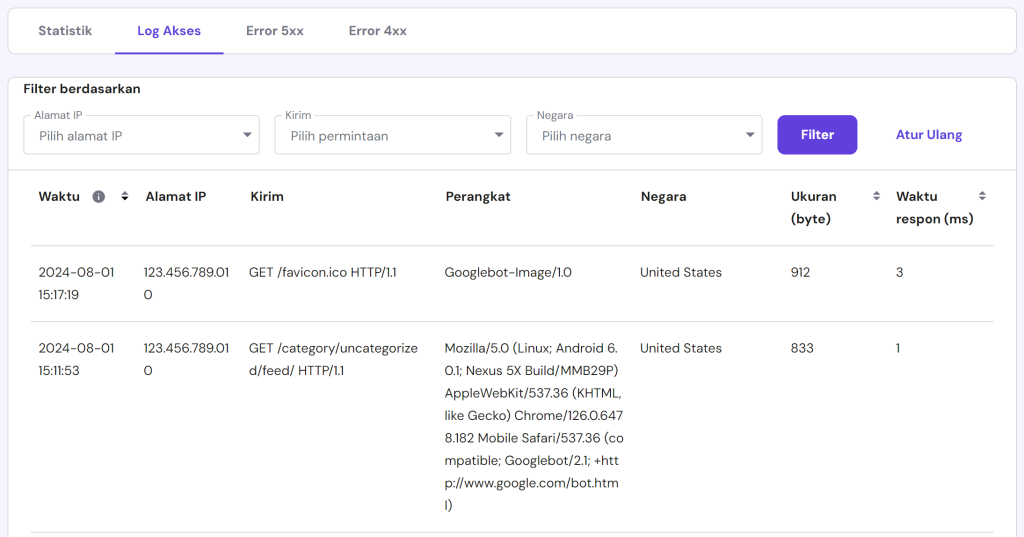Go to the Error 4xx tab

pyautogui.click(x=378, y=31)
